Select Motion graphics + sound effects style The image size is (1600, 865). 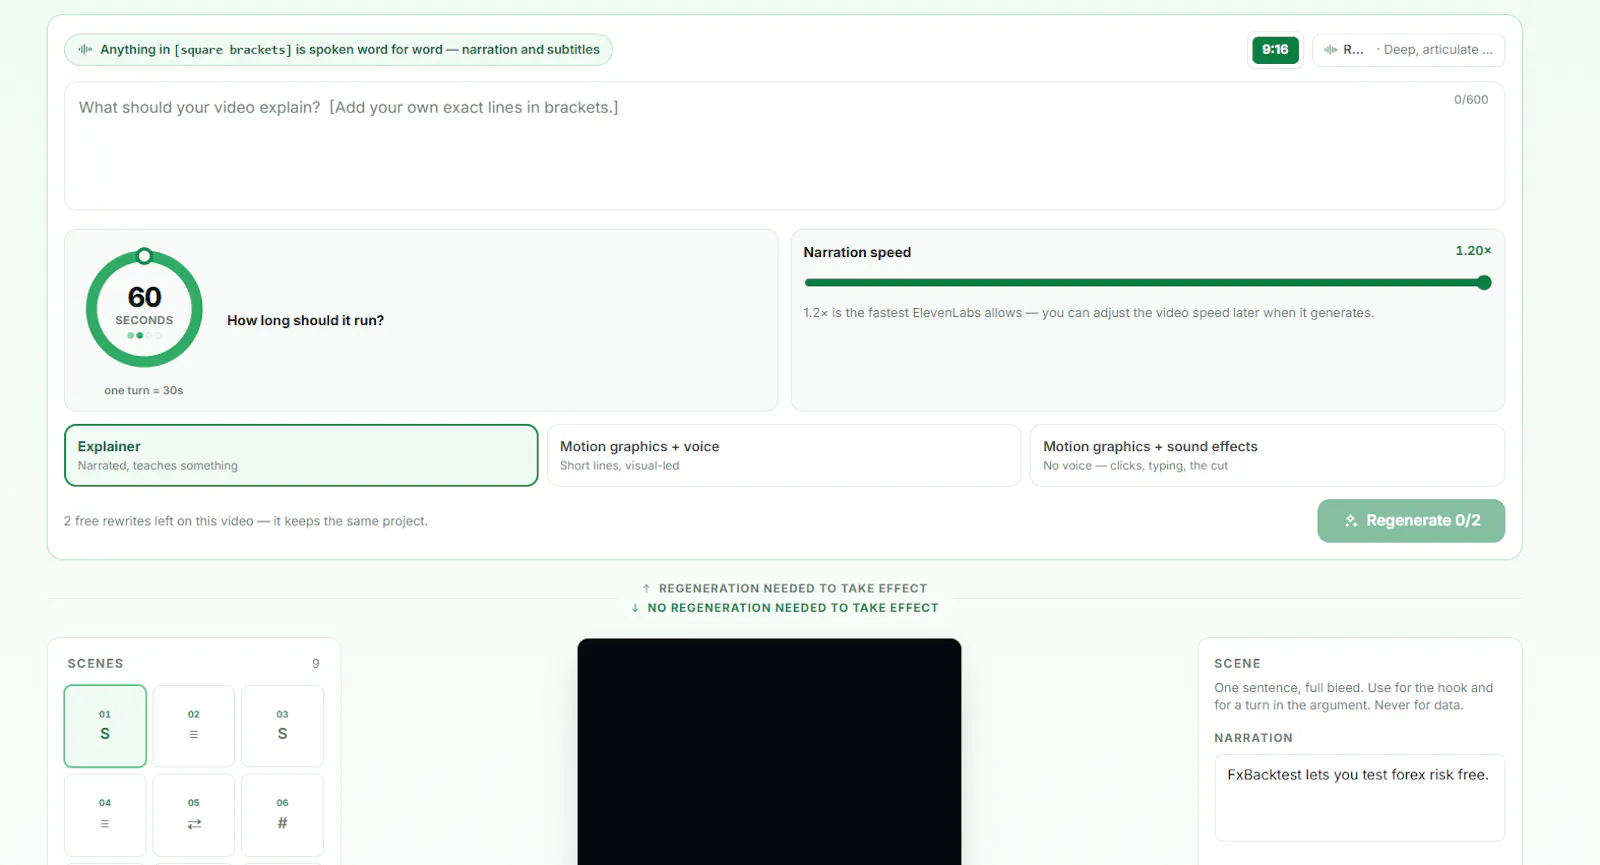[x=1267, y=456]
